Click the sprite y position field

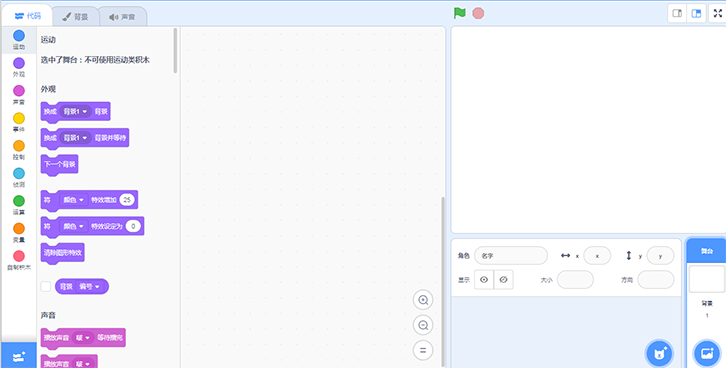coord(660,256)
